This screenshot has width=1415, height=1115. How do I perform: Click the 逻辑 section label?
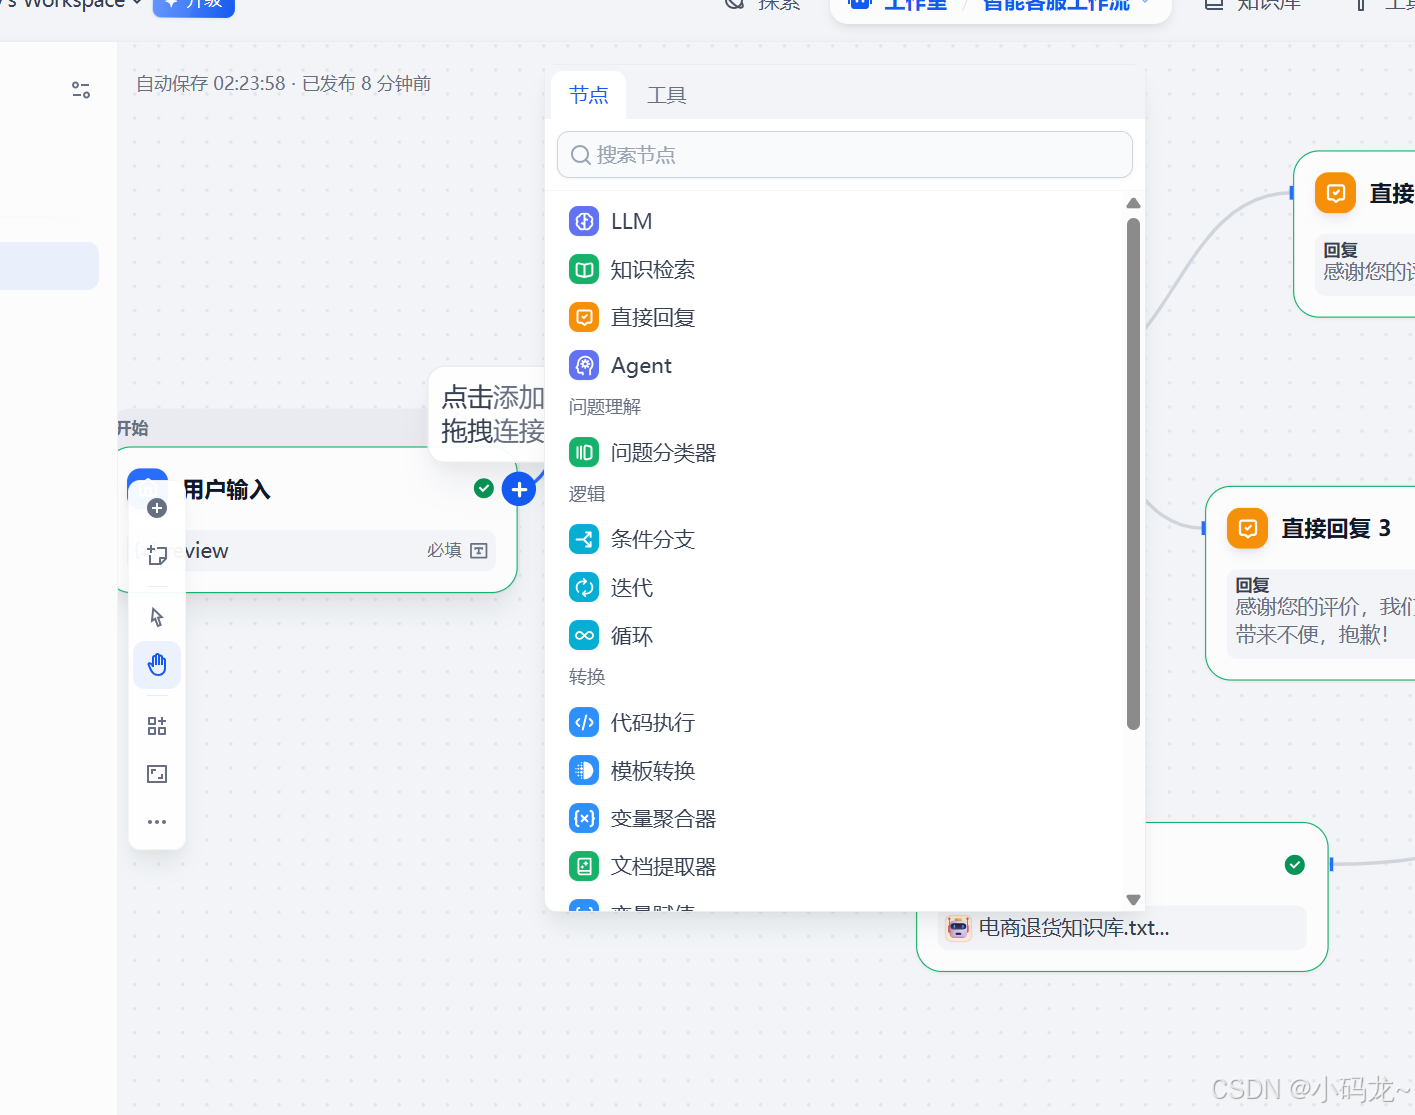coord(587,494)
